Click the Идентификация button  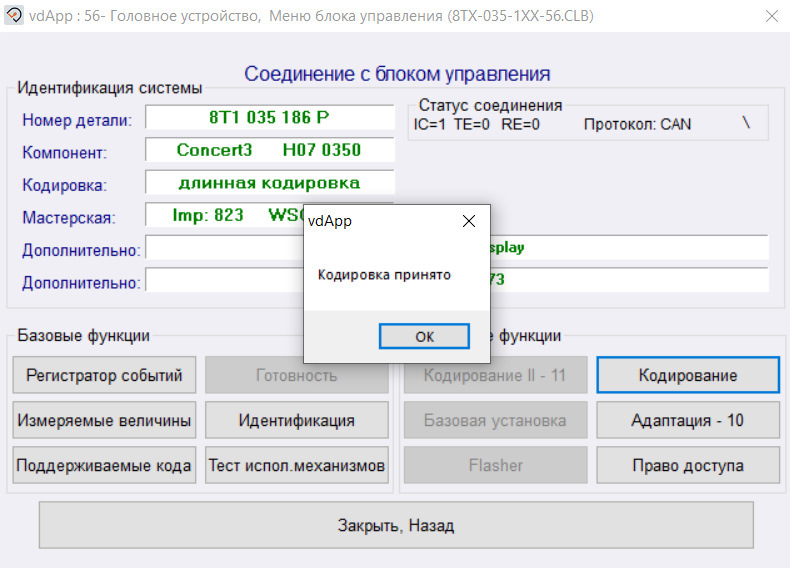coord(297,420)
